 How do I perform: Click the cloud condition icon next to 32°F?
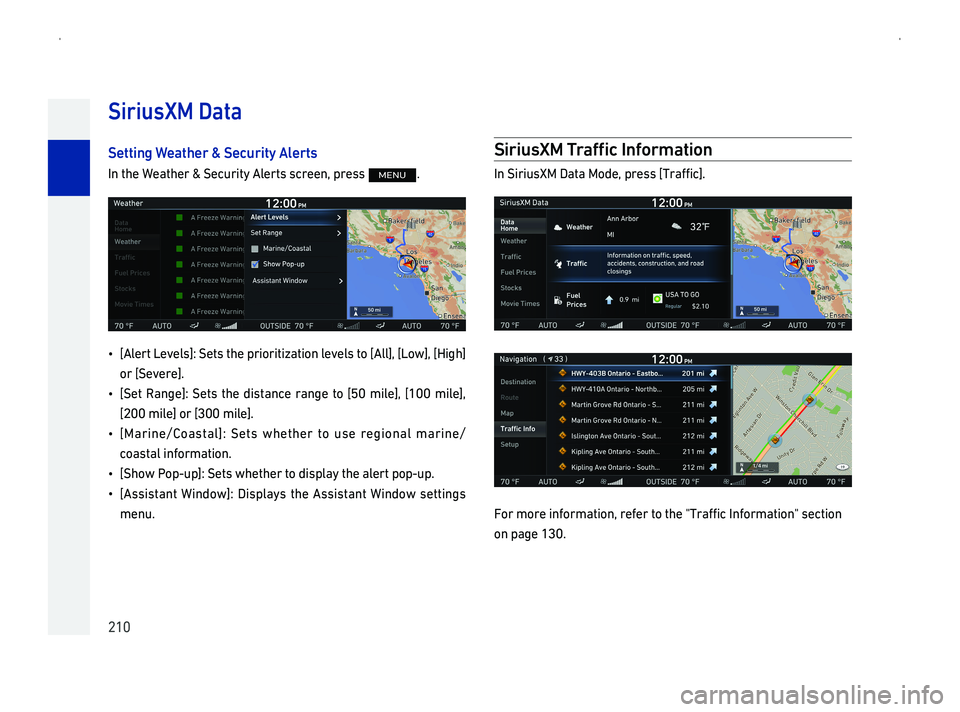(677, 226)
